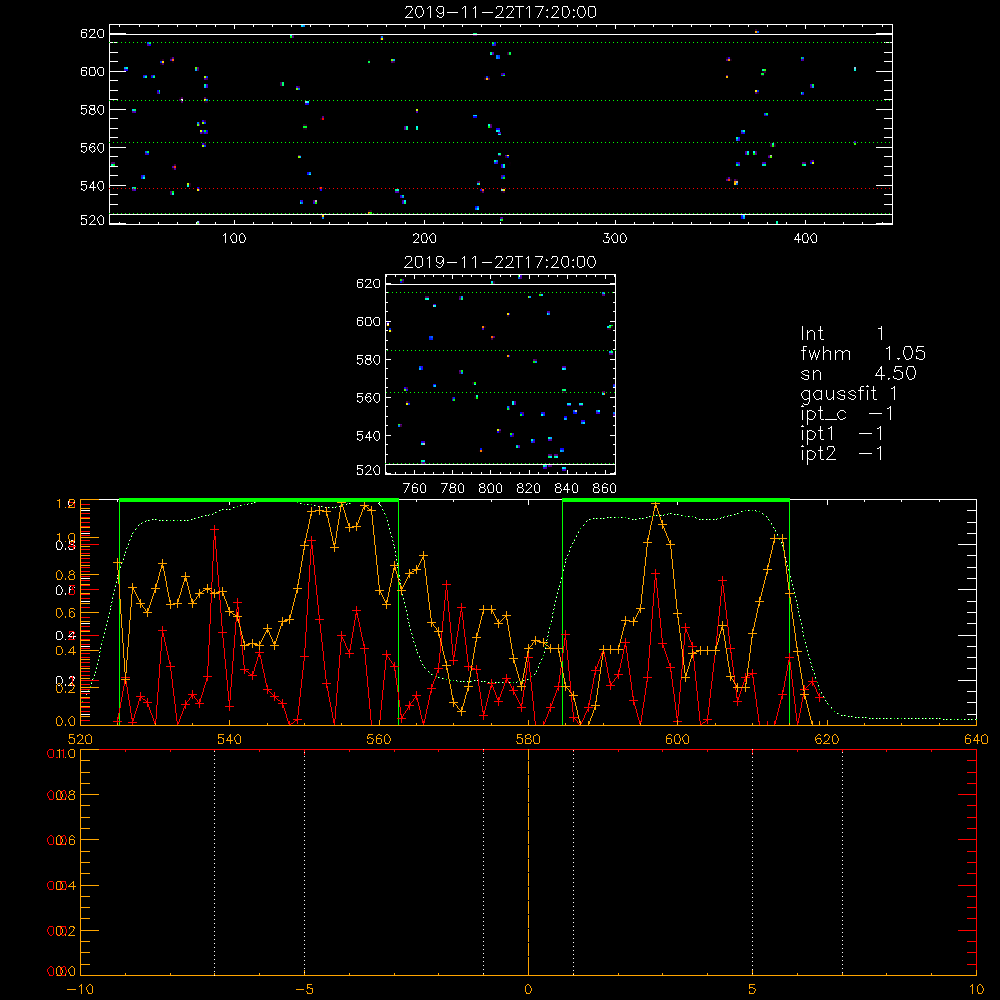Click x-axis label 640 of profile plot
The width and height of the screenshot is (1000, 1000).
click(x=976, y=739)
